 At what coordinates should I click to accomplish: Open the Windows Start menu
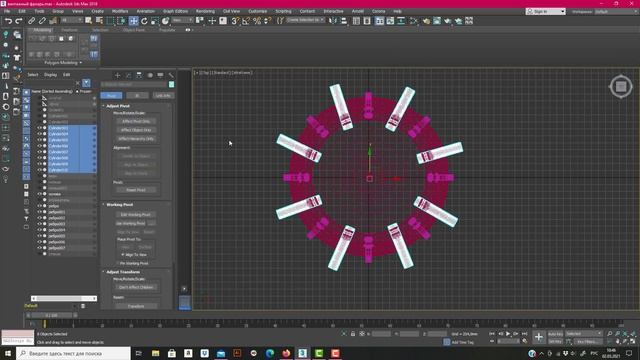click(x=8, y=353)
